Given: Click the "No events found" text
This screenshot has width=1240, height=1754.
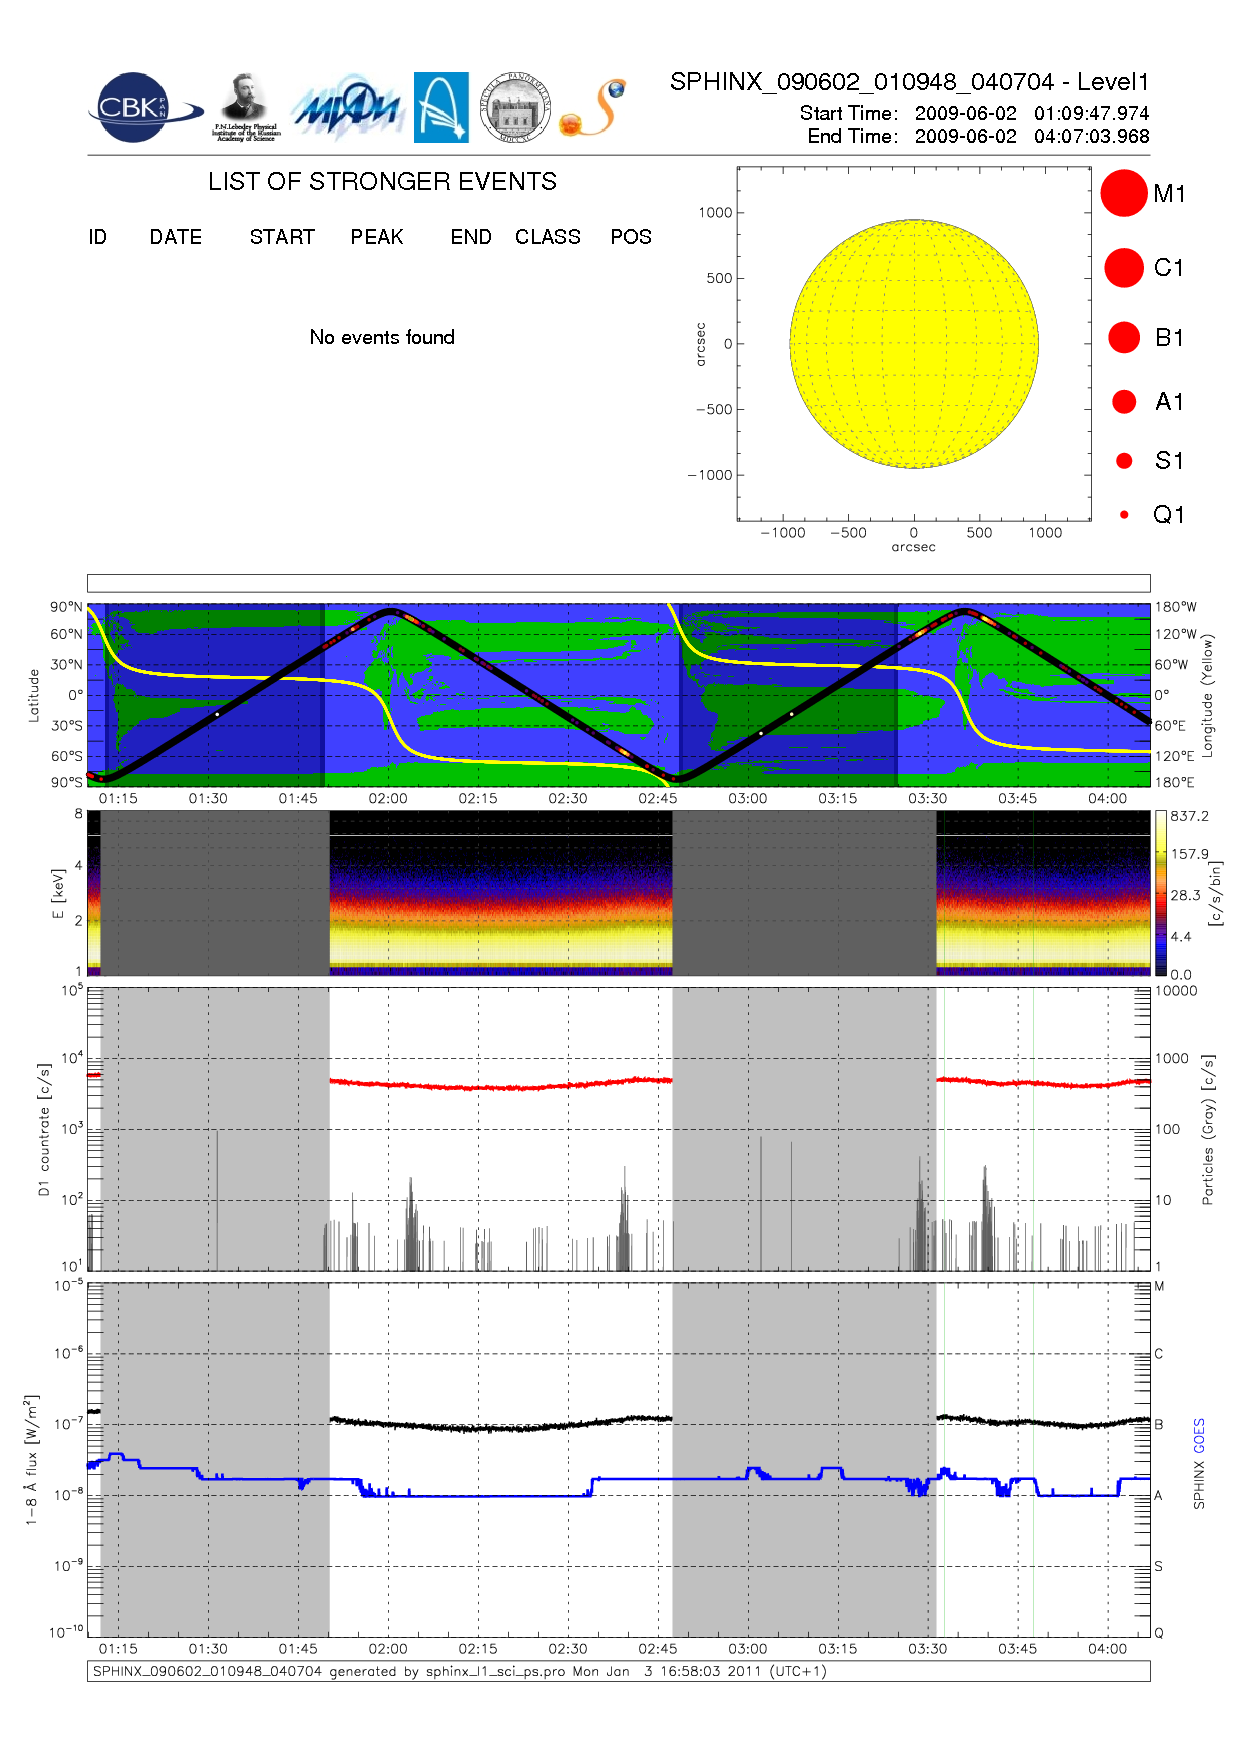Looking at the screenshot, I should point(382,337).
